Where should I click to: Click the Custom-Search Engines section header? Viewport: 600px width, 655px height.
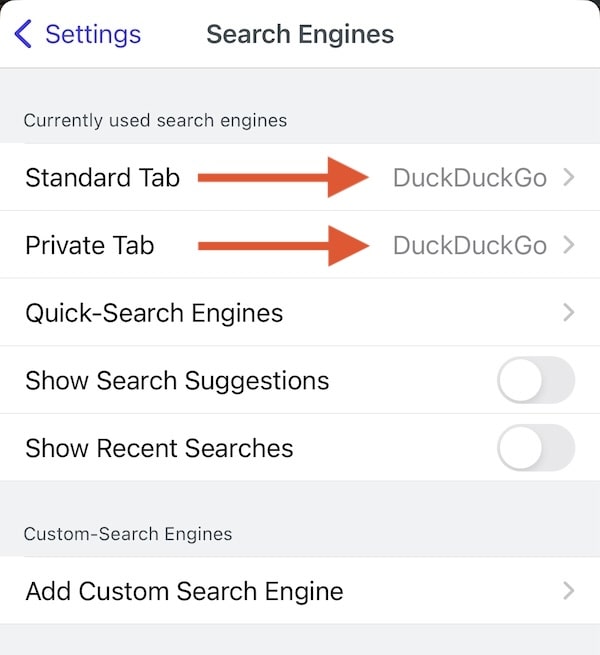coord(128,534)
